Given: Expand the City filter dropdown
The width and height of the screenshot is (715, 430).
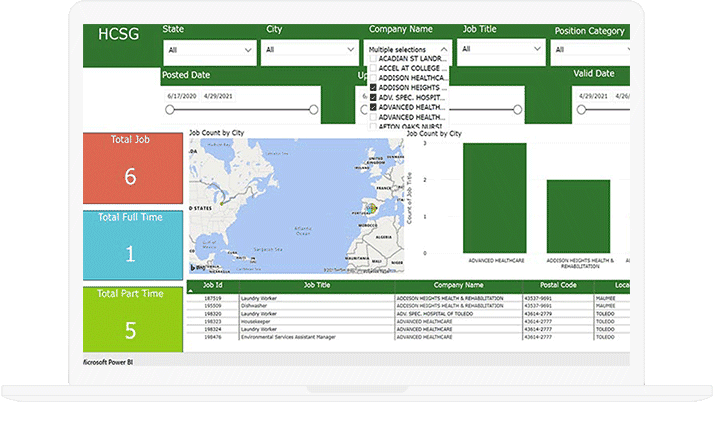Looking at the screenshot, I should [309, 49].
